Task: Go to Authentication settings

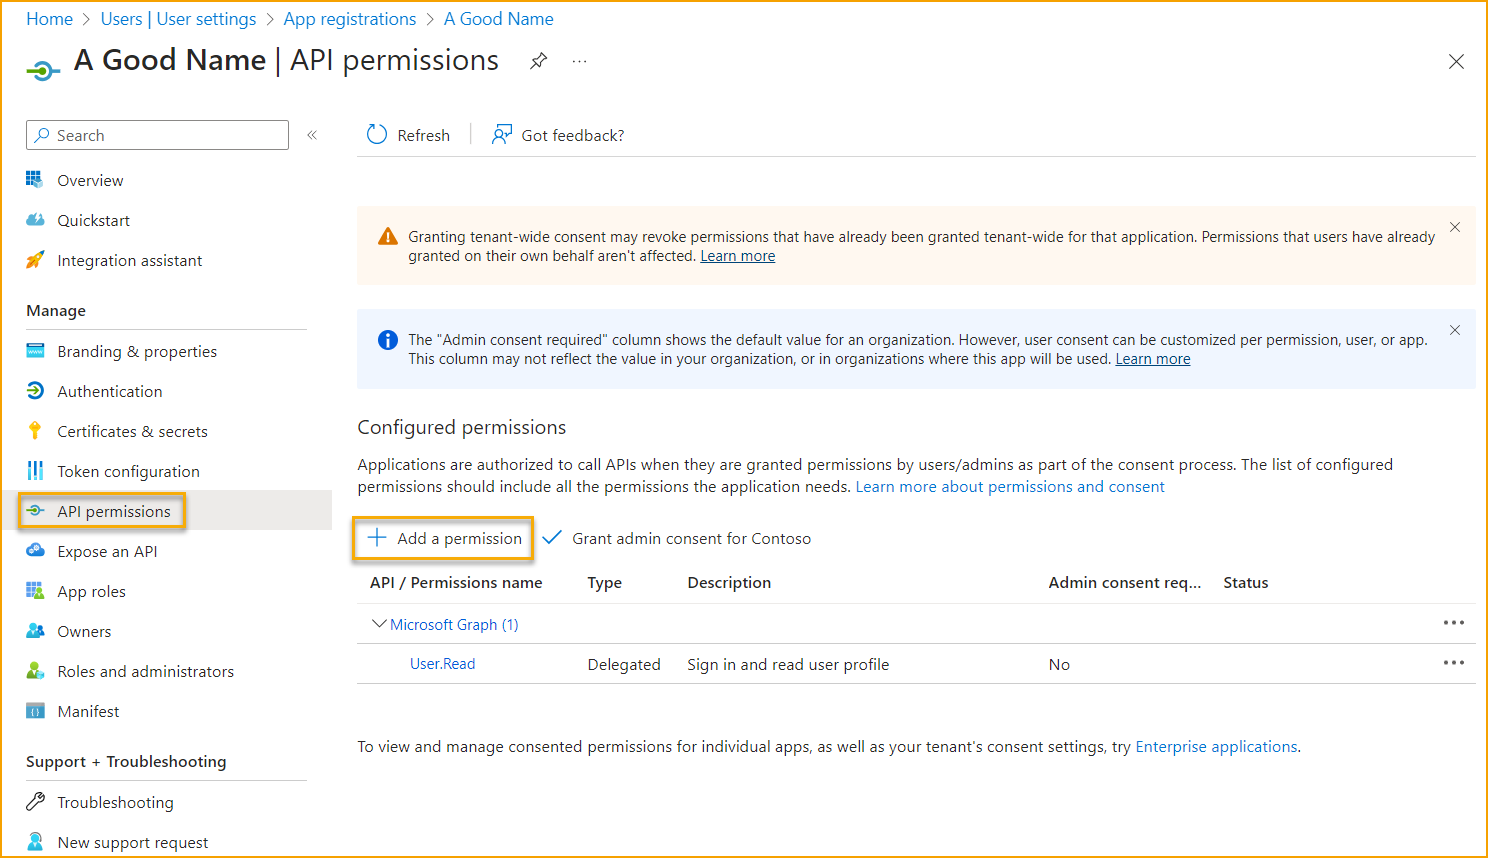Action: coord(109,391)
